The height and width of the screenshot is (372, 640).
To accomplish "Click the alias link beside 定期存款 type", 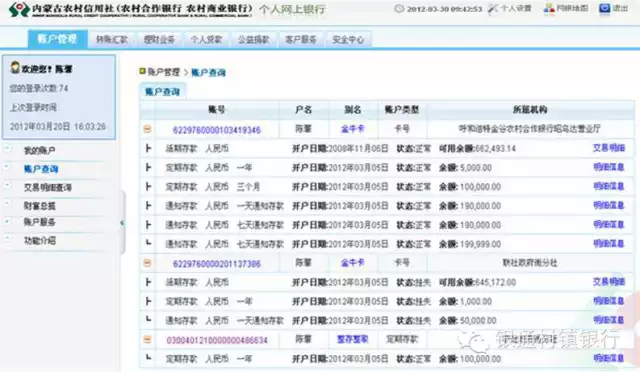I will 353,339.
